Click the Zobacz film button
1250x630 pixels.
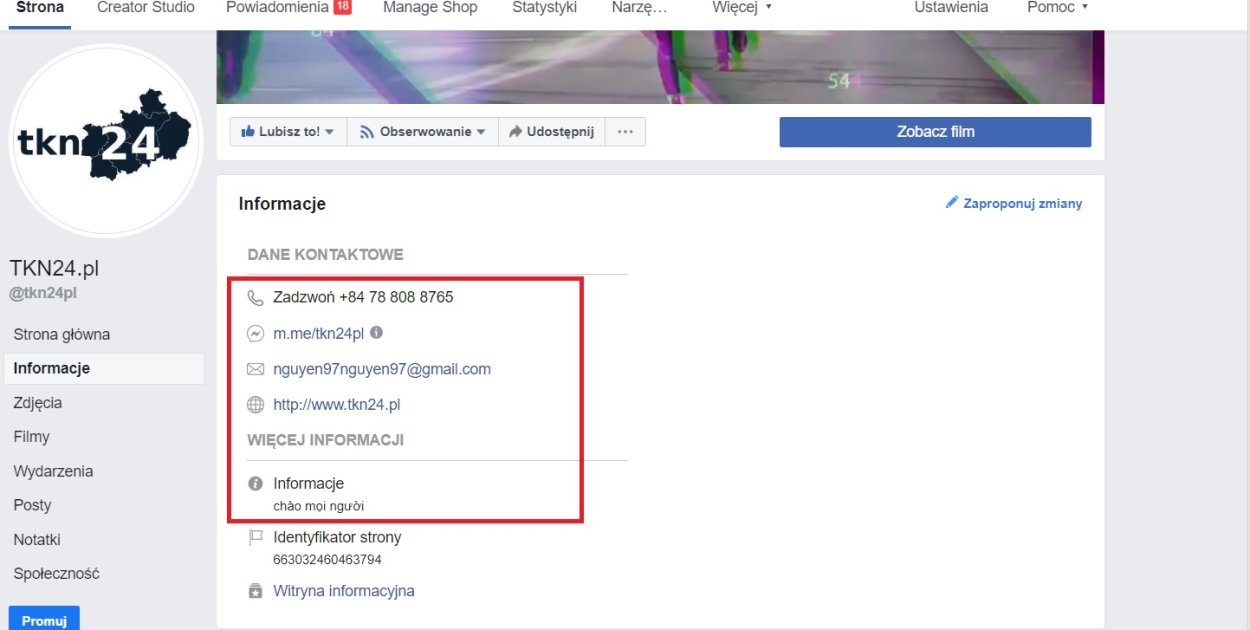tap(935, 132)
